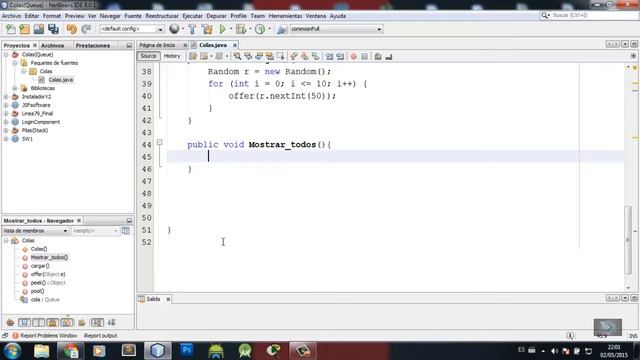Click the globe browser icon in the toolbar

coord(174,29)
